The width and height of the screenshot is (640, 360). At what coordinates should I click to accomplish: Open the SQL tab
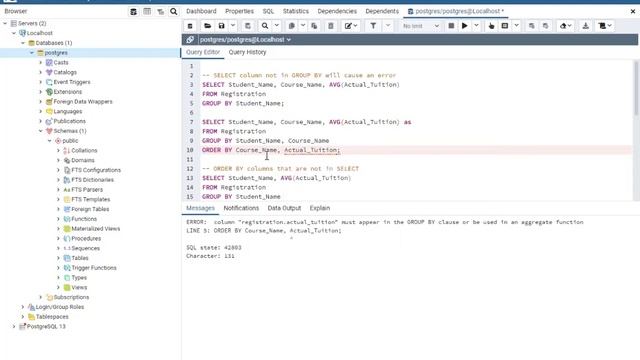[268, 11]
